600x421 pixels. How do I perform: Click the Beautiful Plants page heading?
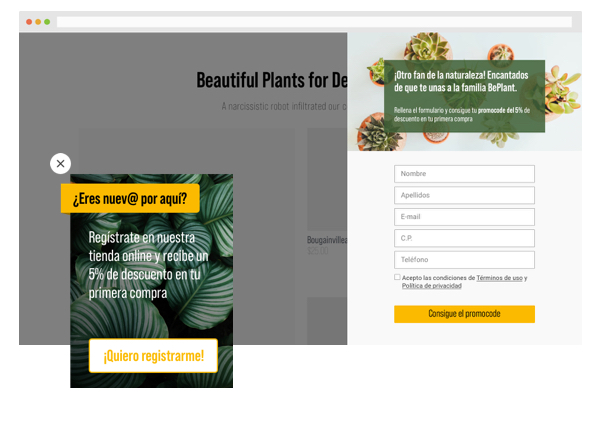(x=272, y=80)
